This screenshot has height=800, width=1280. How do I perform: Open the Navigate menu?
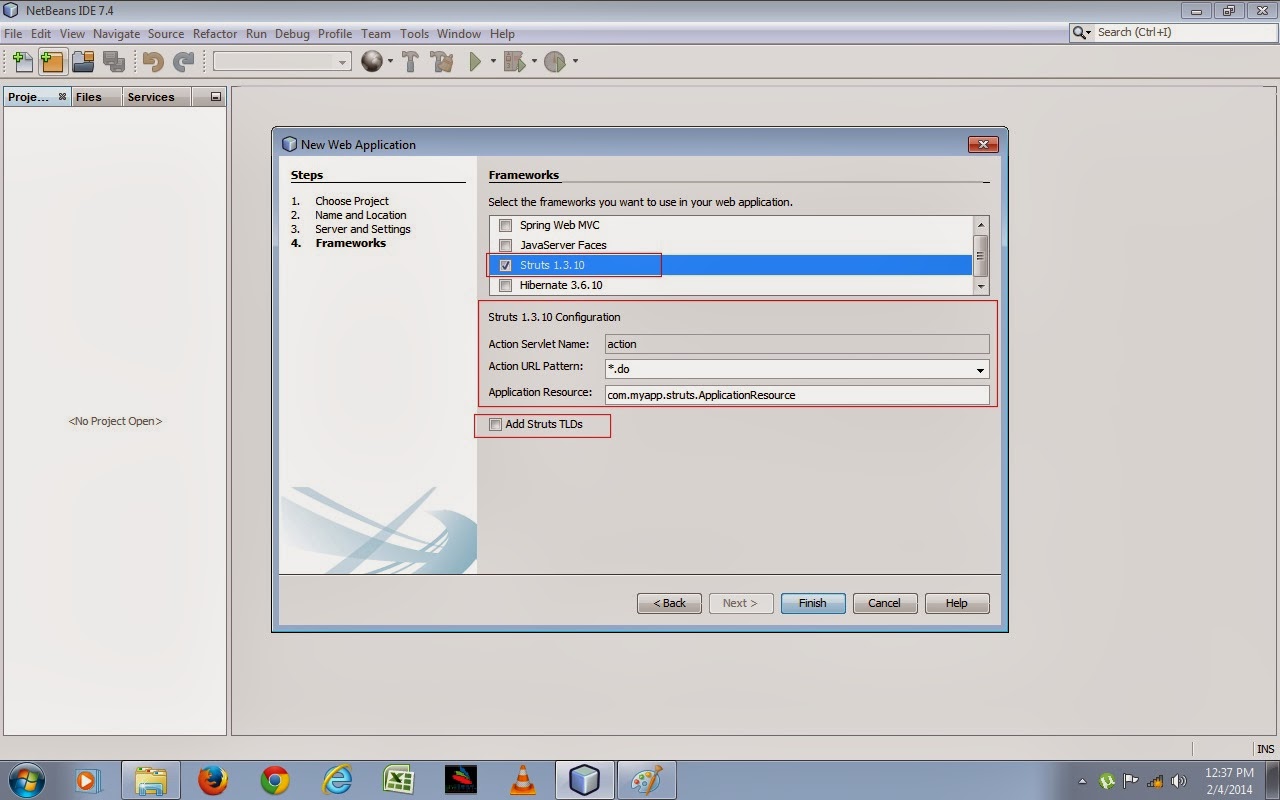(x=117, y=33)
